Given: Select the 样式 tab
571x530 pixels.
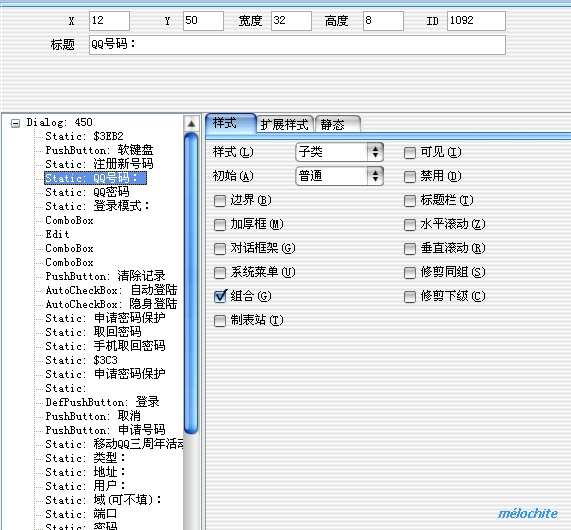Looking at the screenshot, I should (231, 123).
